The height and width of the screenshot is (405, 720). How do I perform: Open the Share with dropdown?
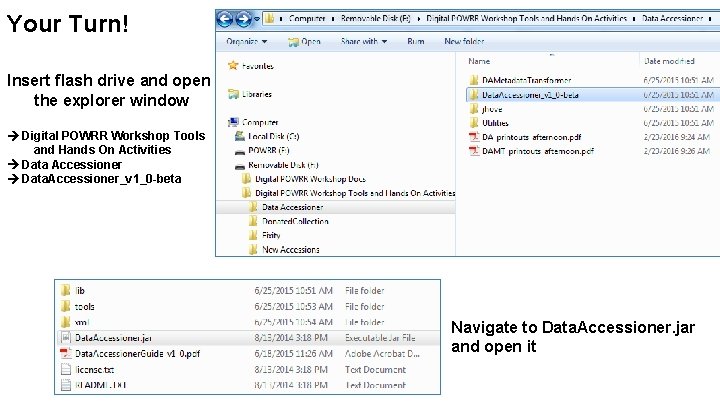click(x=364, y=41)
